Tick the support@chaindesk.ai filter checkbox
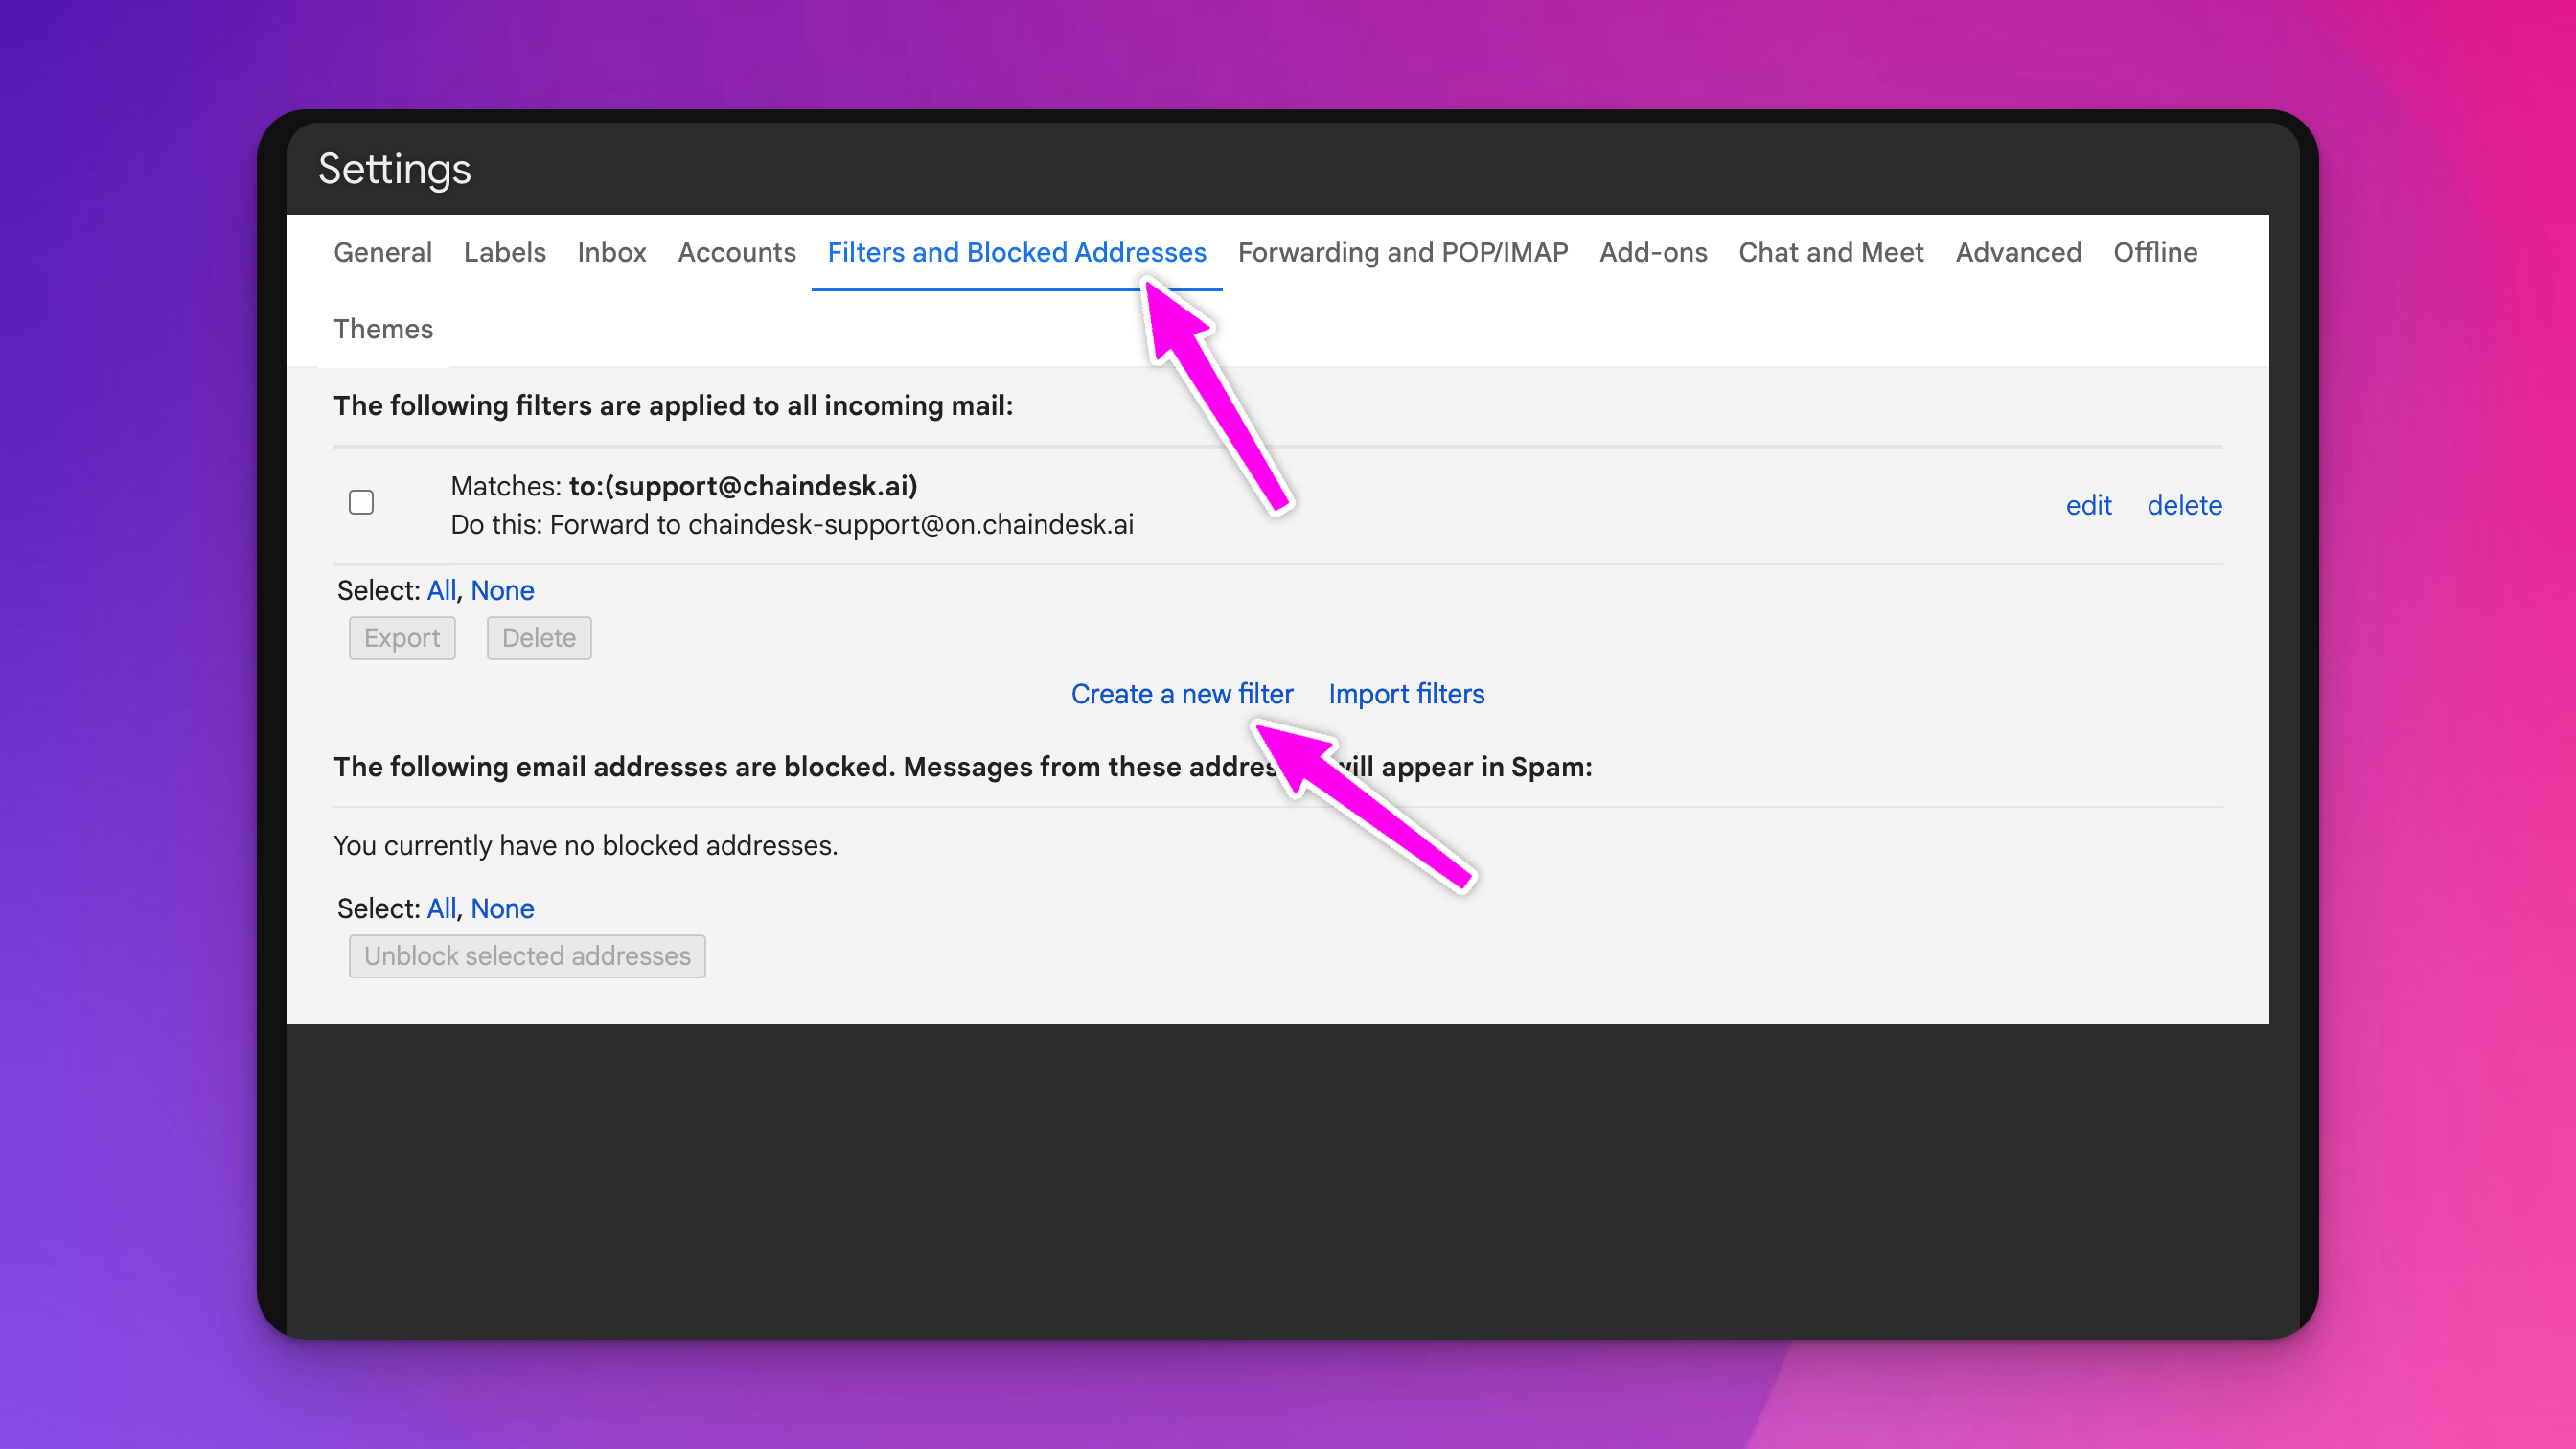The width and height of the screenshot is (2576, 1449). coord(361,502)
